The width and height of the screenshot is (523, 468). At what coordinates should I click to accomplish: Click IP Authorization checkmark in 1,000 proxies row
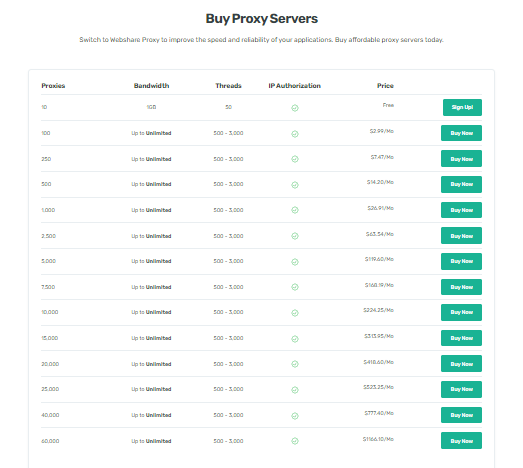coord(295,210)
